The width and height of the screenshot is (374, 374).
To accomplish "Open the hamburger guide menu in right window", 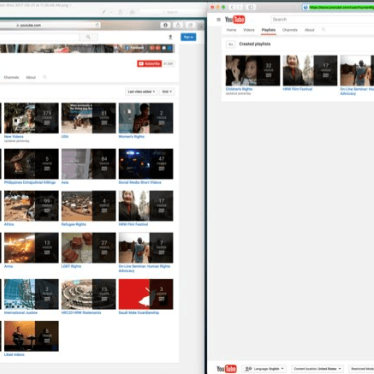I will pyautogui.click(x=219, y=20).
